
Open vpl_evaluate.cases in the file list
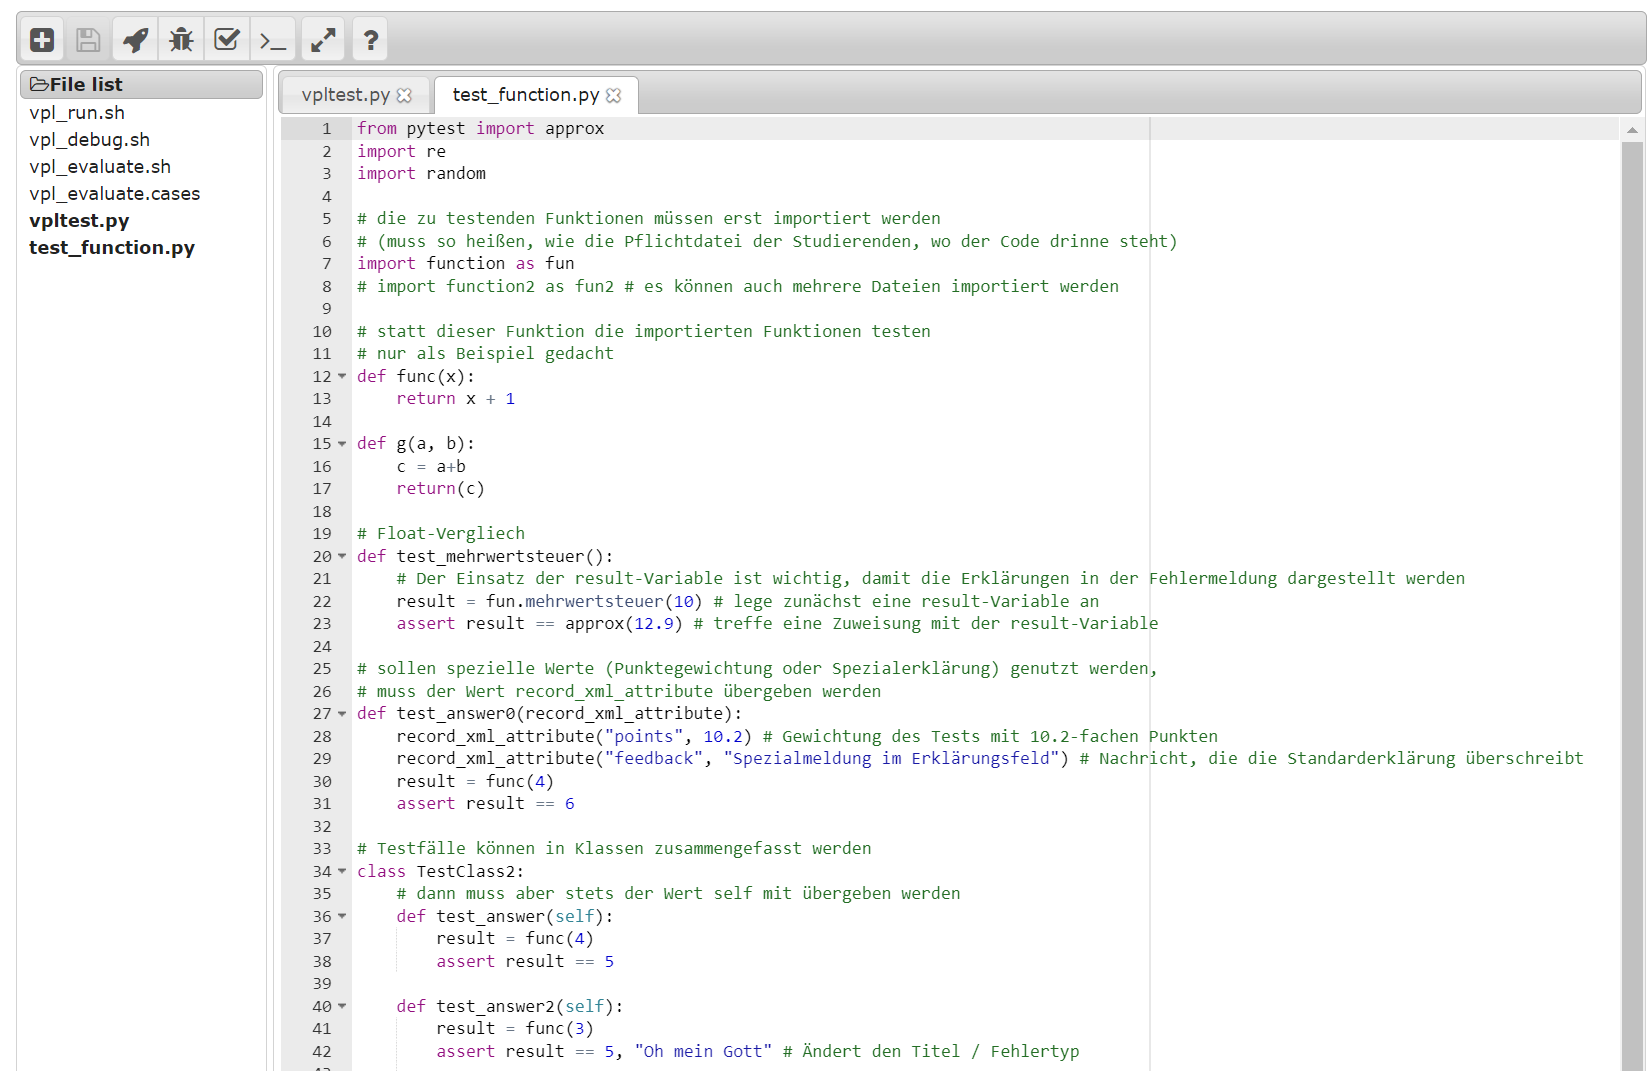point(114,194)
